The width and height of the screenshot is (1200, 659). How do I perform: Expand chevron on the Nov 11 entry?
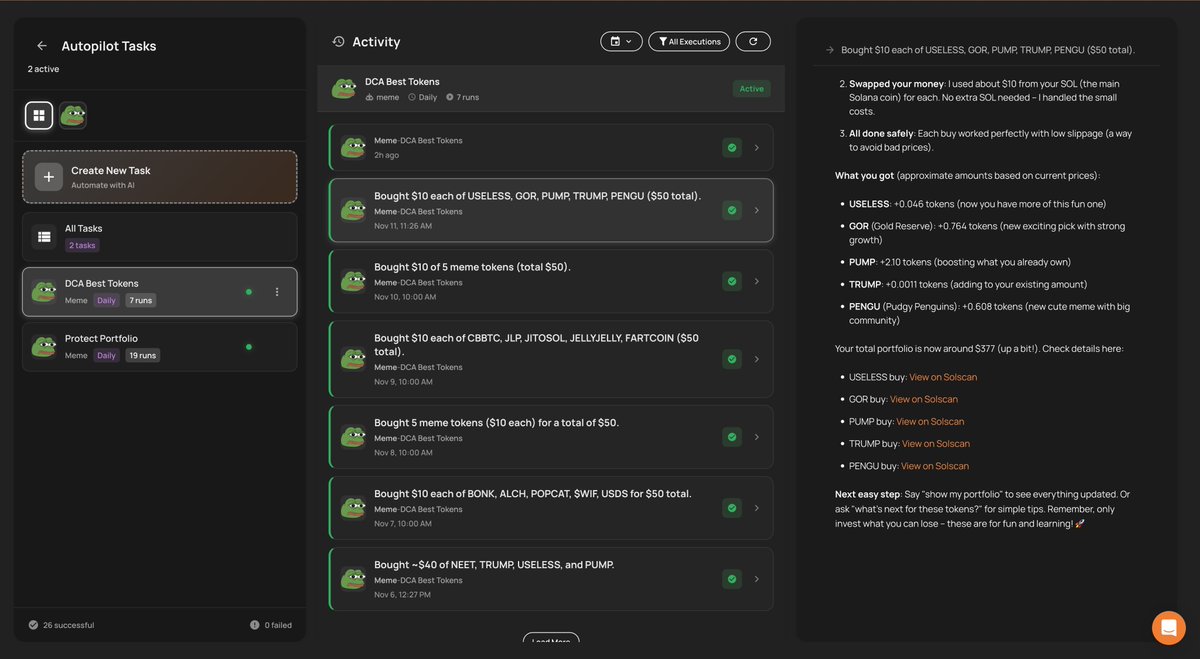click(x=757, y=210)
